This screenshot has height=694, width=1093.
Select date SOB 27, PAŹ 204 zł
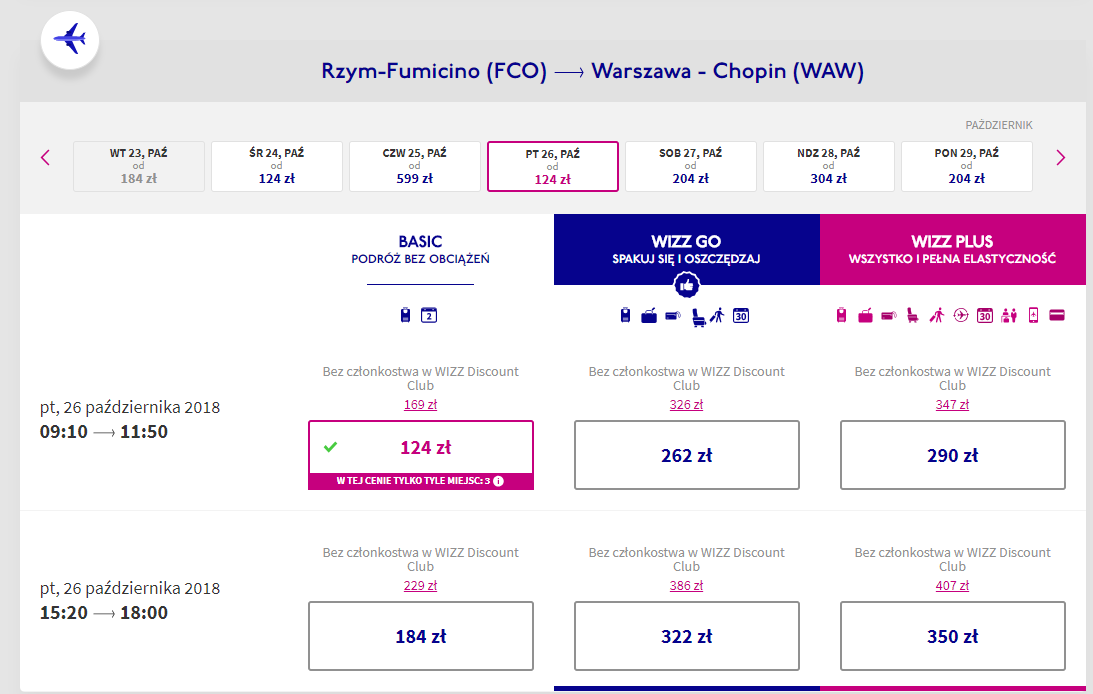[691, 166]
